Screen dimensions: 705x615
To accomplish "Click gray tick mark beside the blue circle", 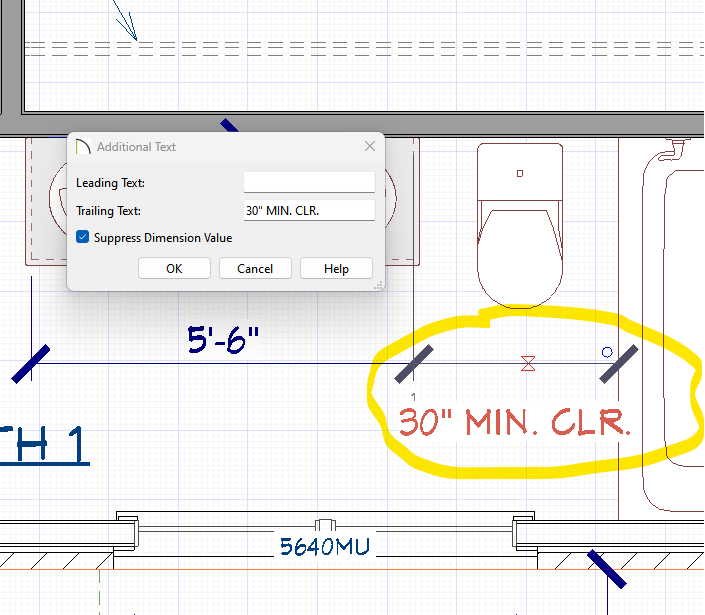I will pyautogui.click(x=618, y=365).
